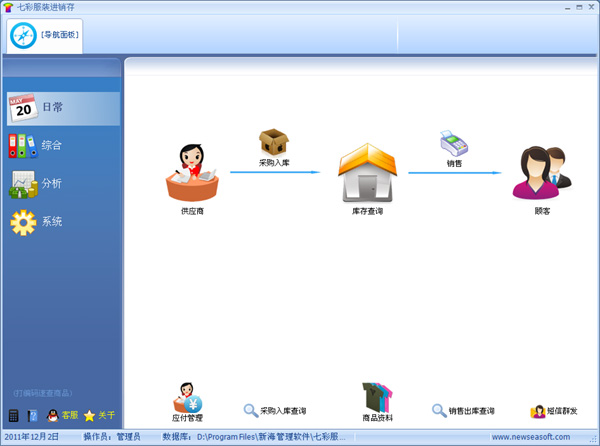Open the 供应商 supplier icon
Image resolution: width=600 pixels, height=446 pixels.
192,175
